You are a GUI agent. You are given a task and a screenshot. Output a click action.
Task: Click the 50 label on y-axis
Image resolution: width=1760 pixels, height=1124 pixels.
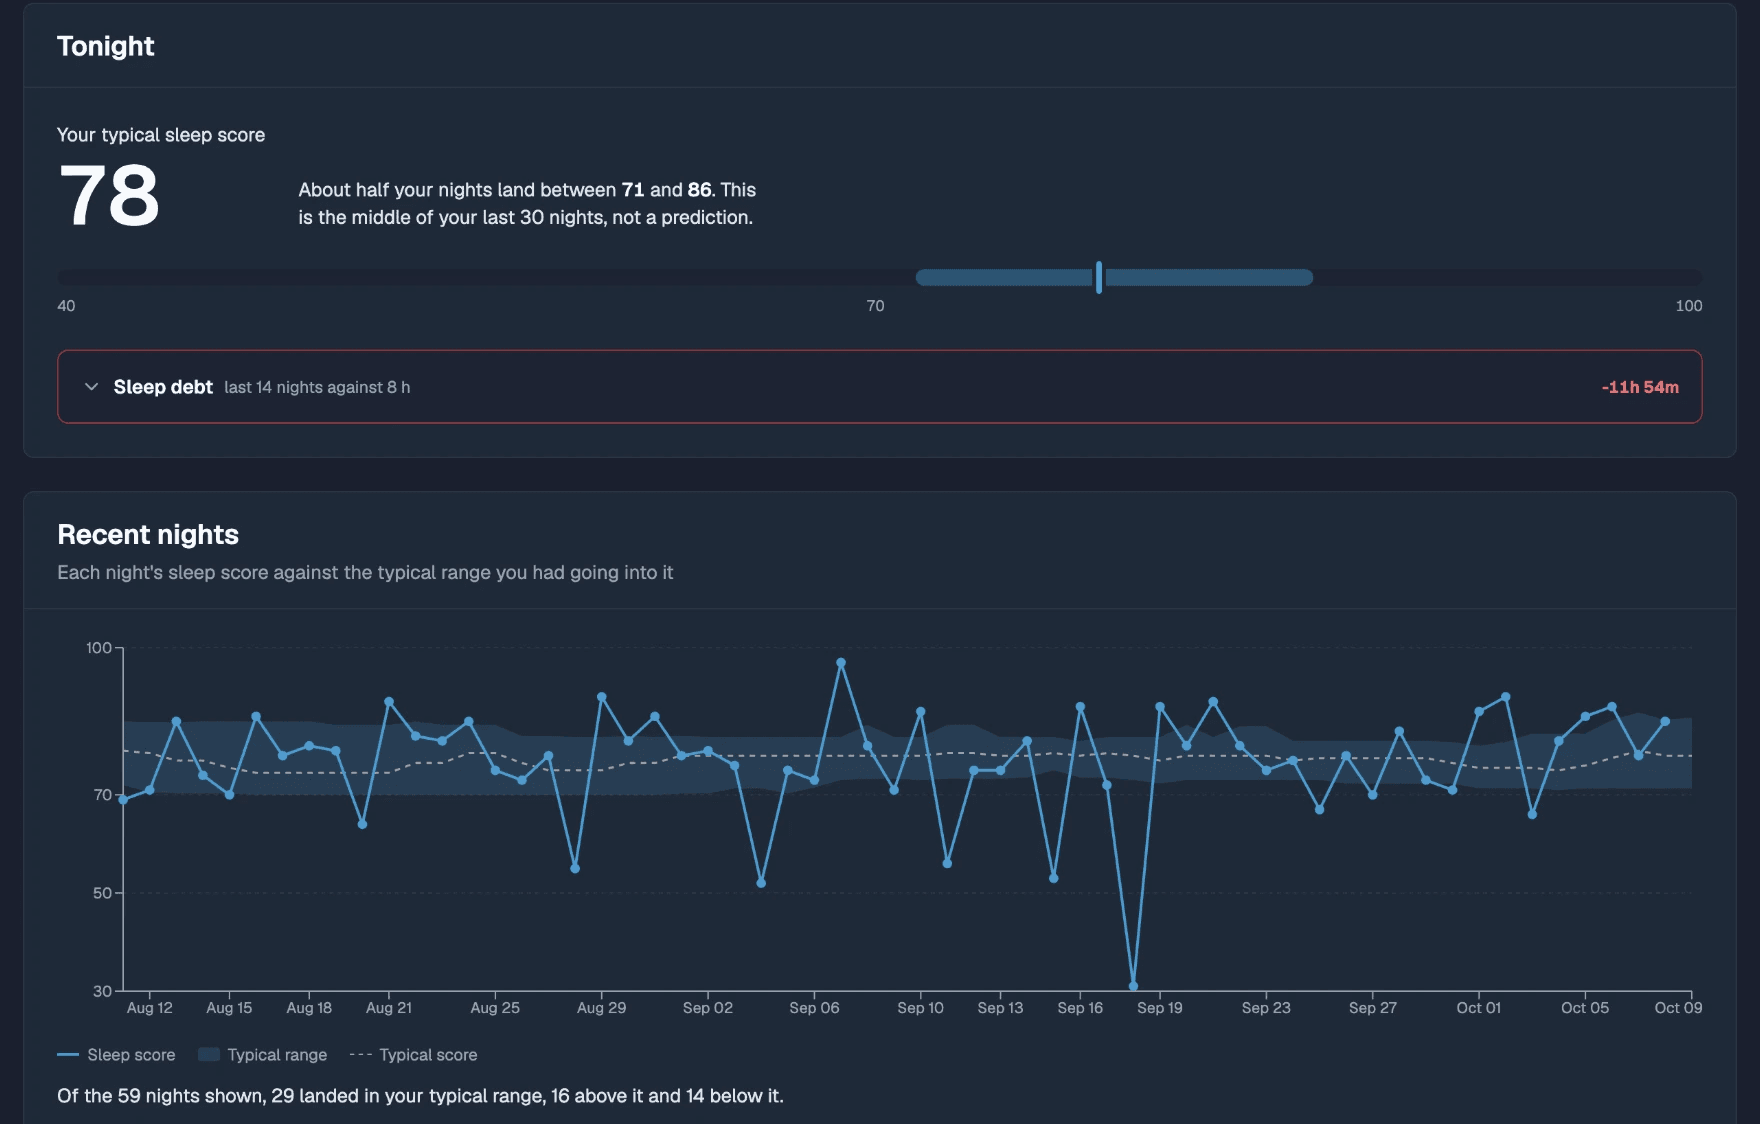(x=102, y=893)
